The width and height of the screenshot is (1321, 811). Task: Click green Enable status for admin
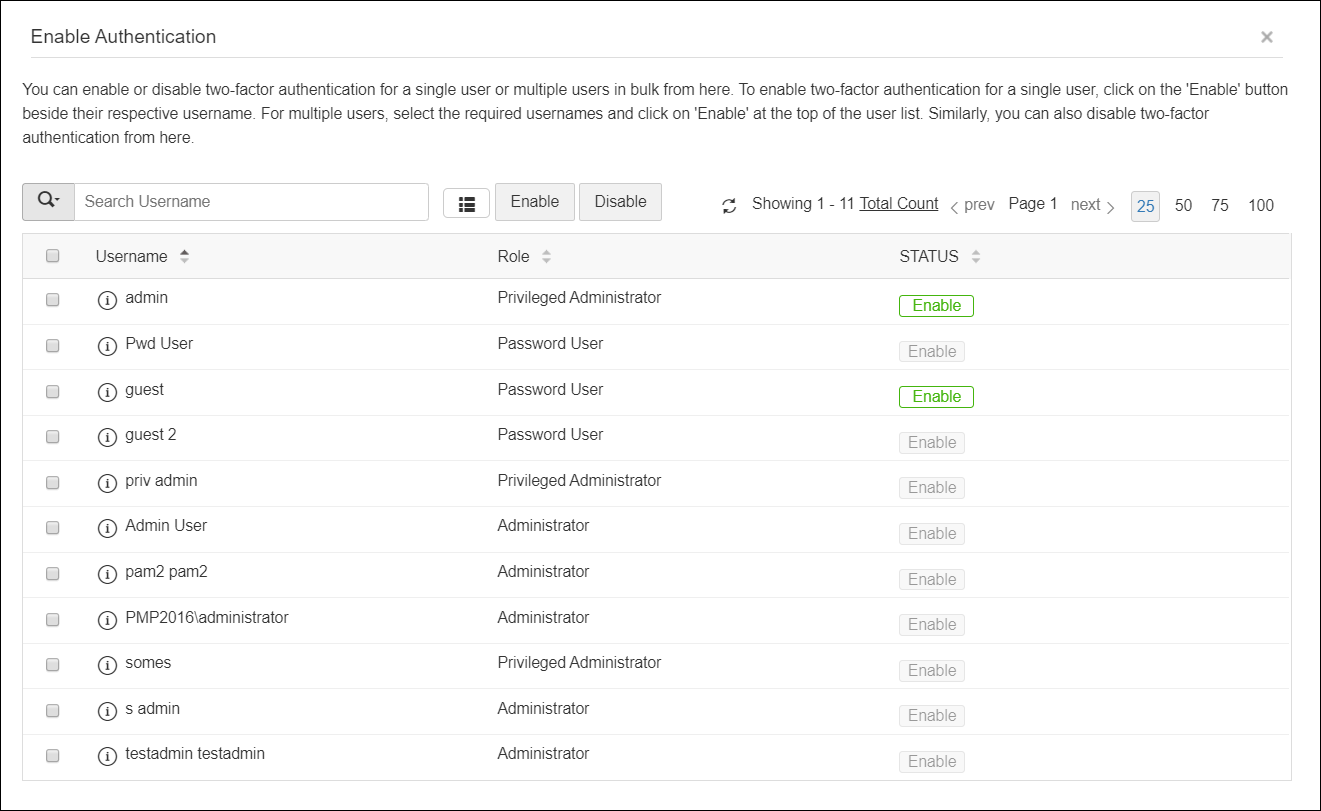point(936,306)
